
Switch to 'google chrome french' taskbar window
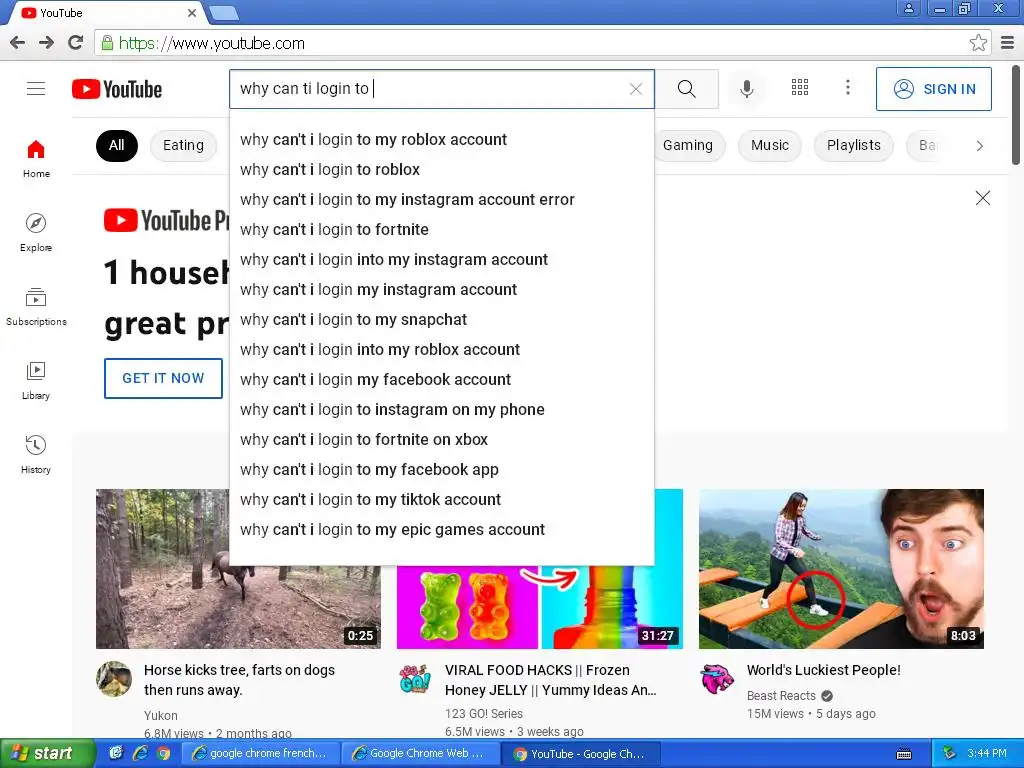click(261, 754)
